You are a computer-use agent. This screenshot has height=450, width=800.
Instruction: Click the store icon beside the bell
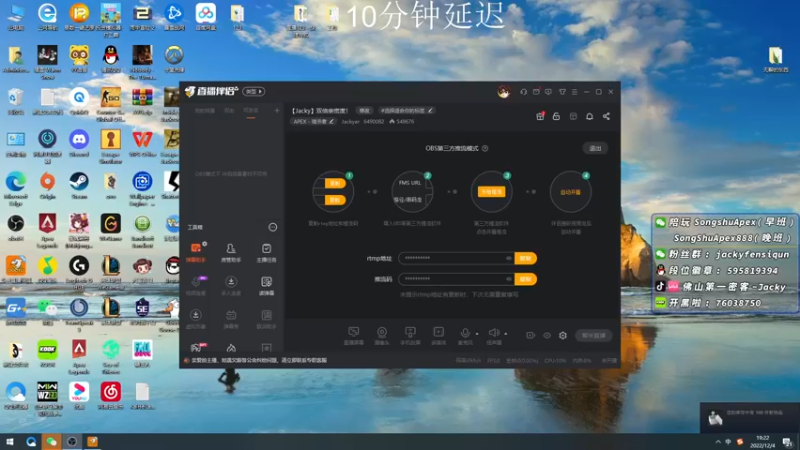[573, 116]
